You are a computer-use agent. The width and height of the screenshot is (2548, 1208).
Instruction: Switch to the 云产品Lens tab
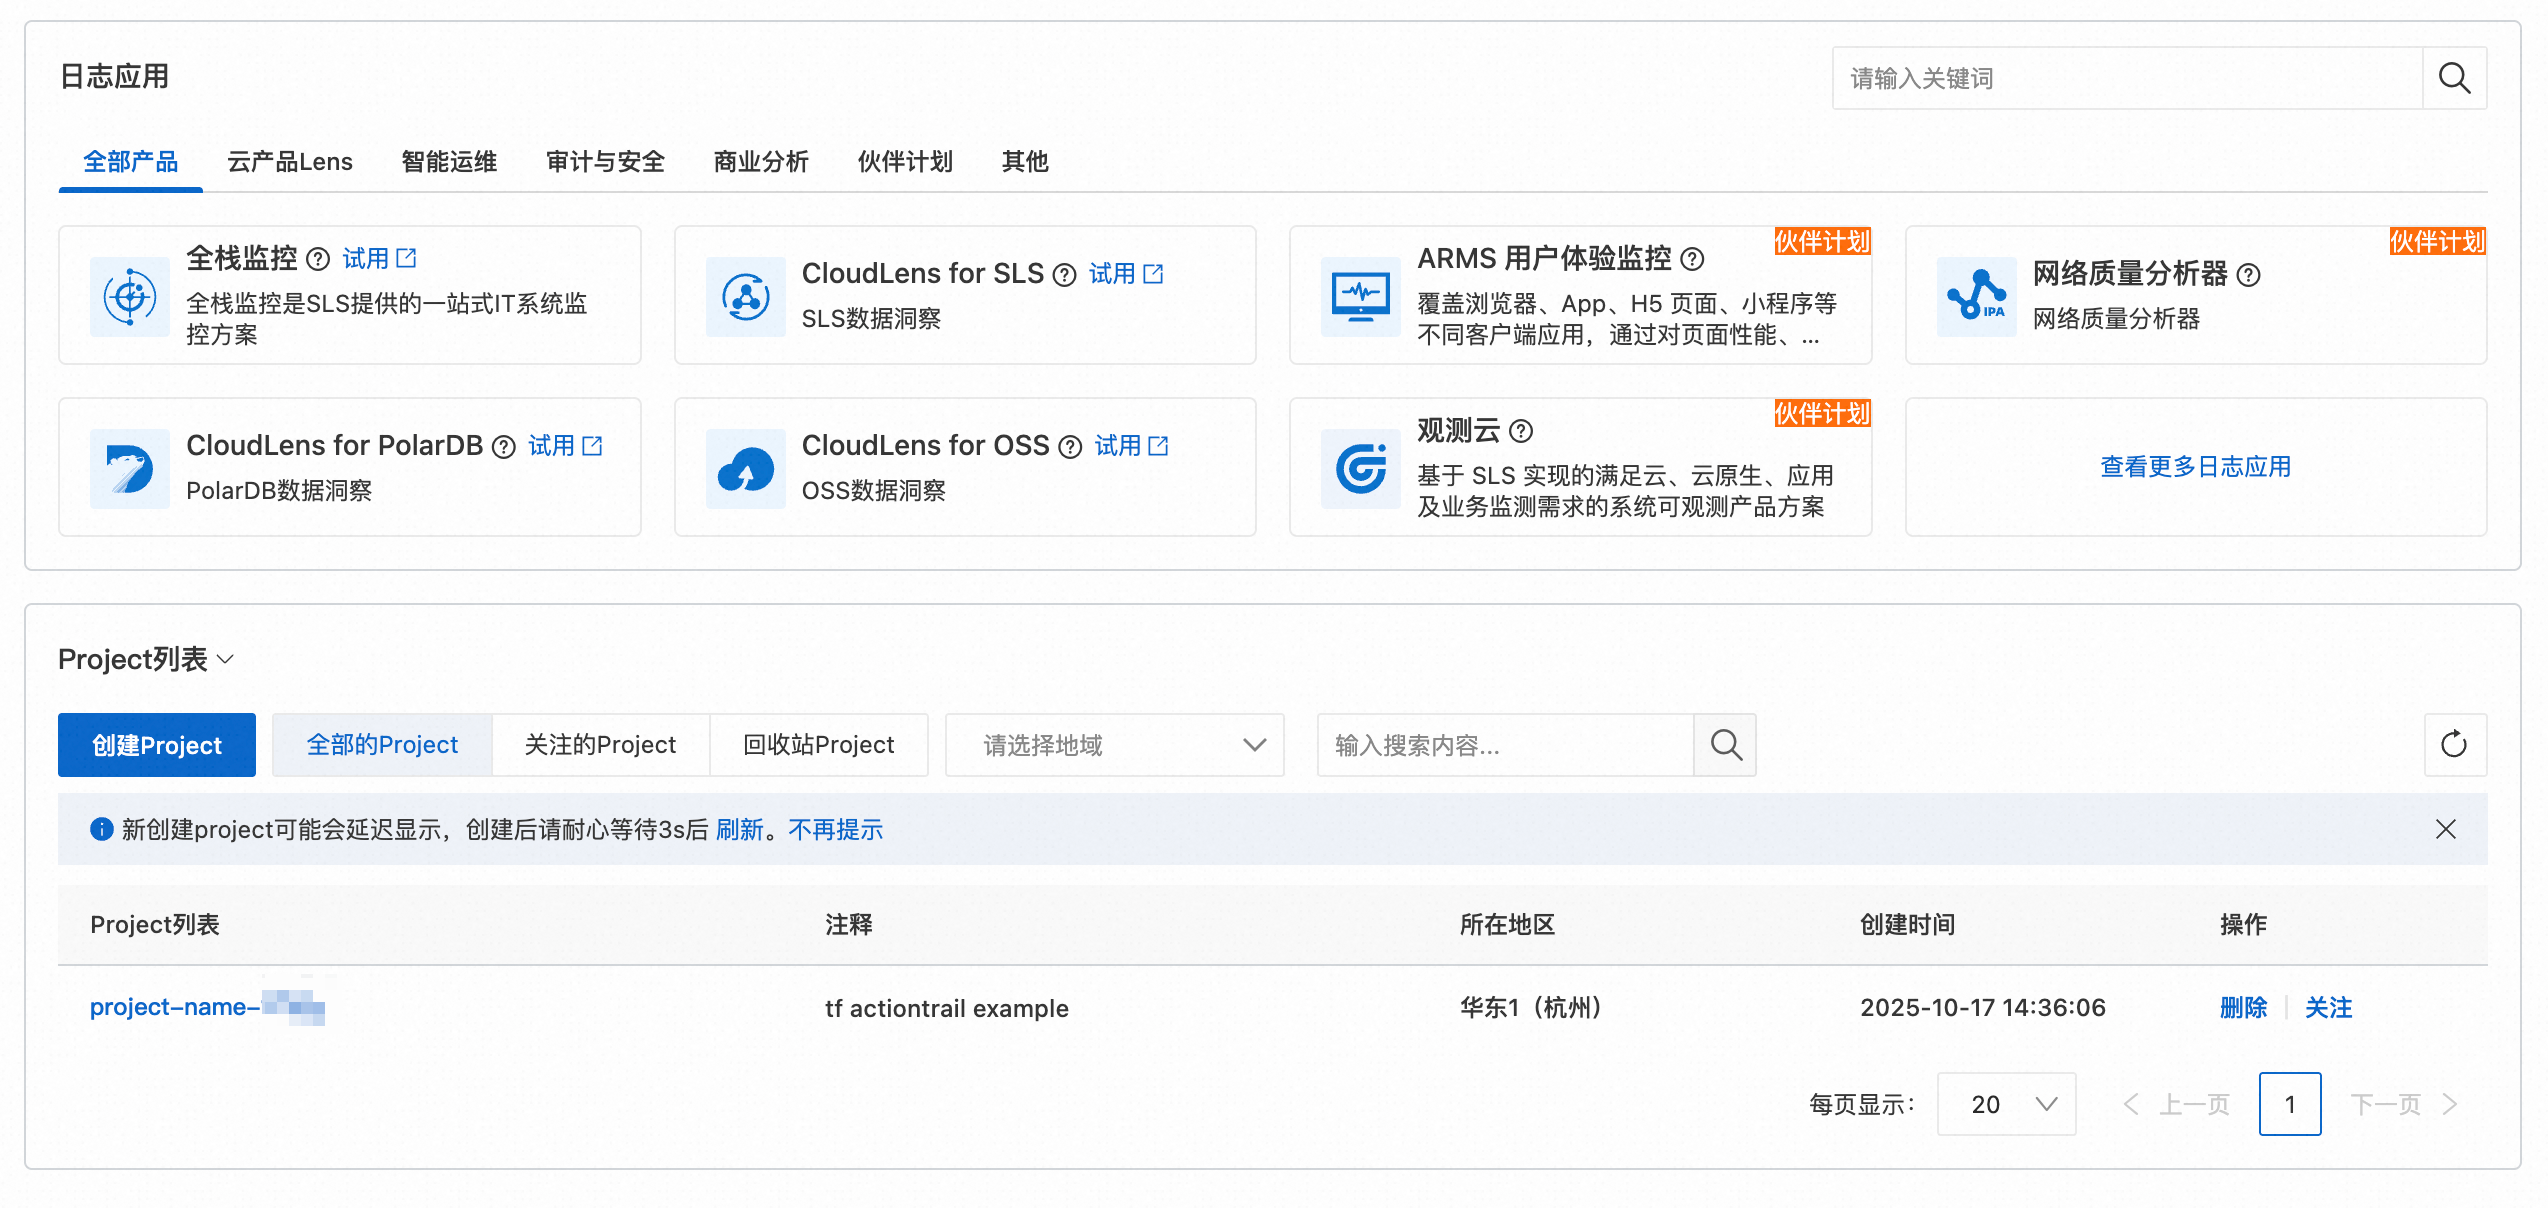(290, 162)
